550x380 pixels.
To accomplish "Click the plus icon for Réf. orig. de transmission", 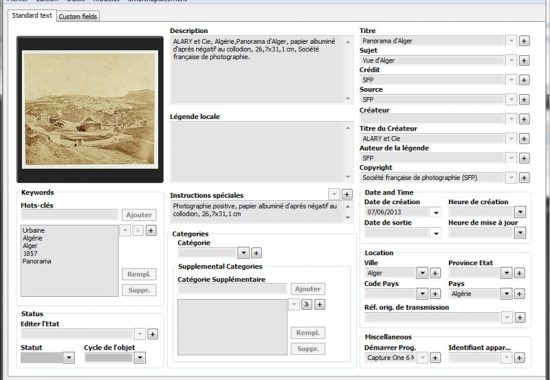I will pyautogui.click(x=520, y=318).
